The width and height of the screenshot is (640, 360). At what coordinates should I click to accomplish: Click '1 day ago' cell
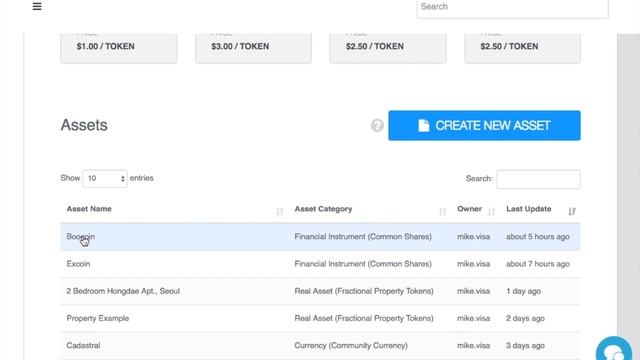point(523,291)
